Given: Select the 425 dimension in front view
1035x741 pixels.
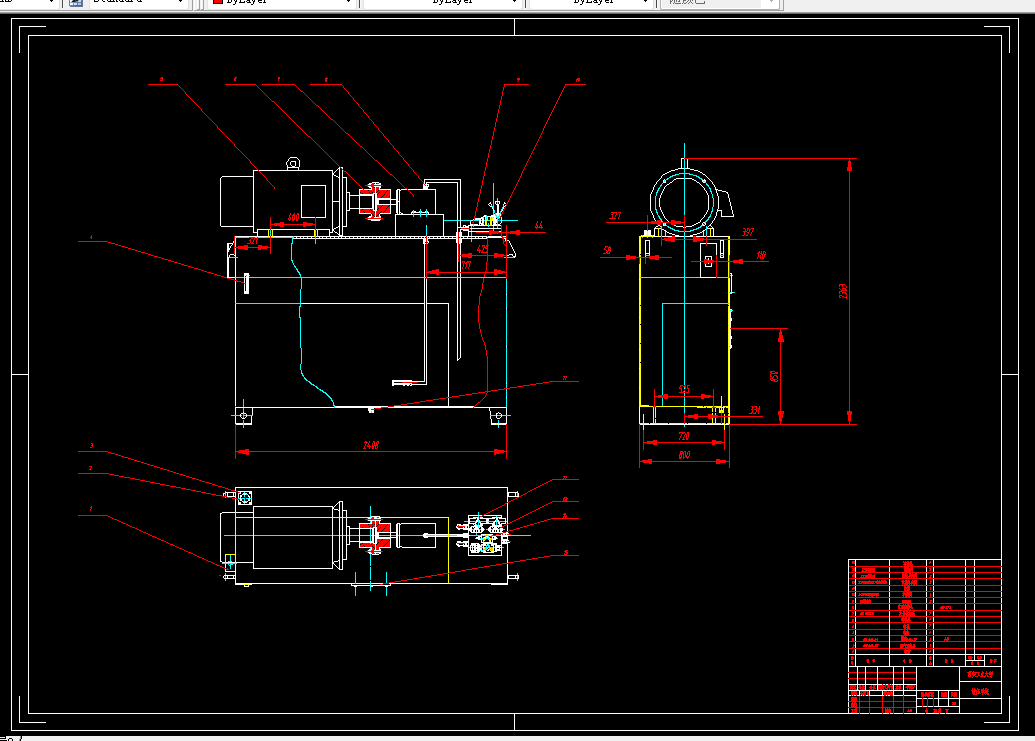Looking at the screenshot, I should [x=483, y=249].
